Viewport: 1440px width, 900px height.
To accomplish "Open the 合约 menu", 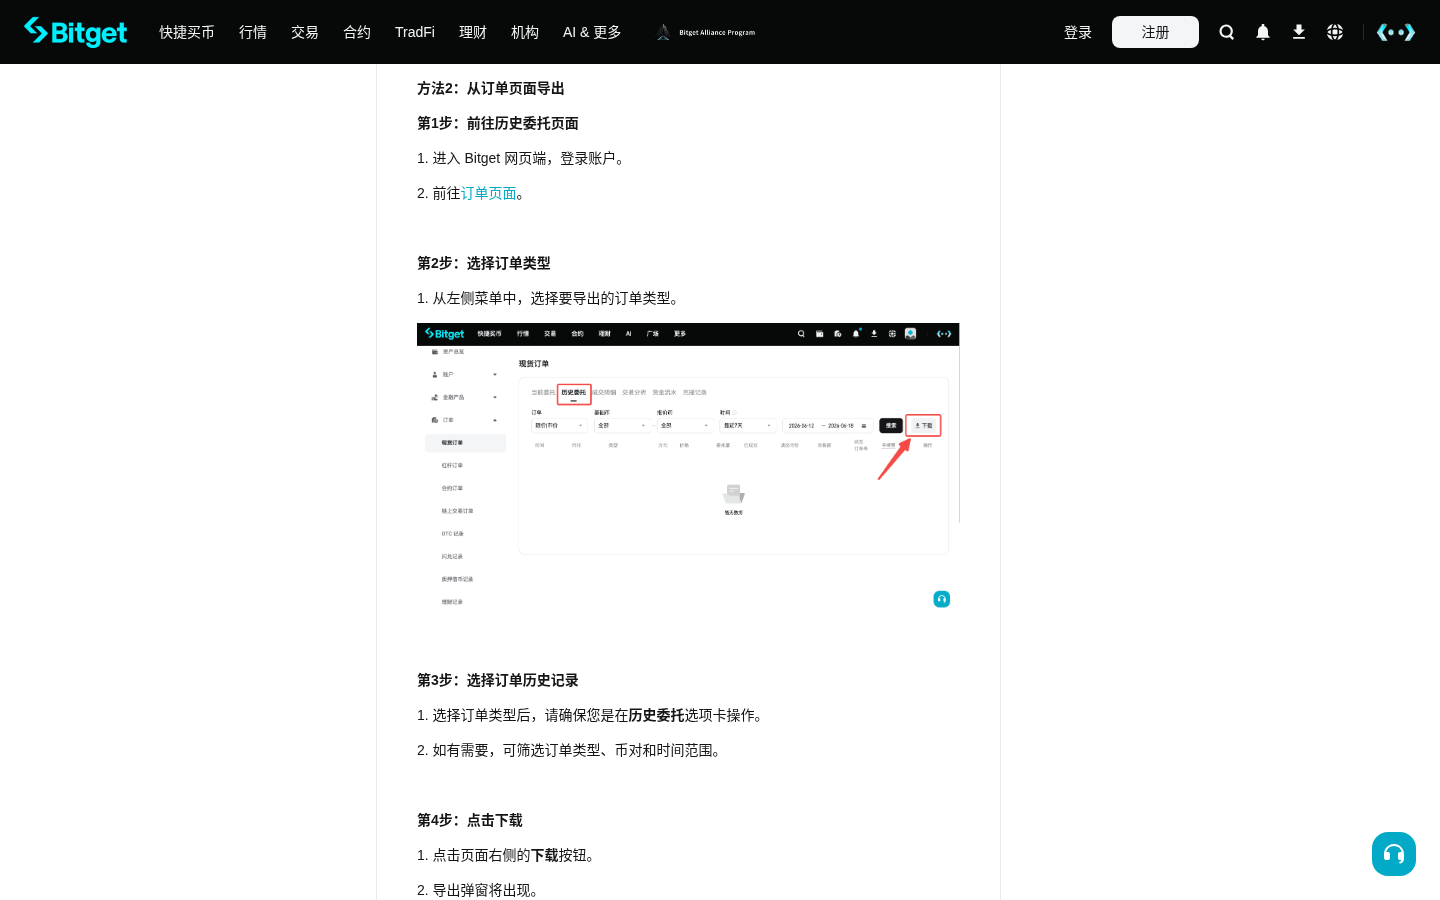I will pyautogui.click(x=357, y=32).
